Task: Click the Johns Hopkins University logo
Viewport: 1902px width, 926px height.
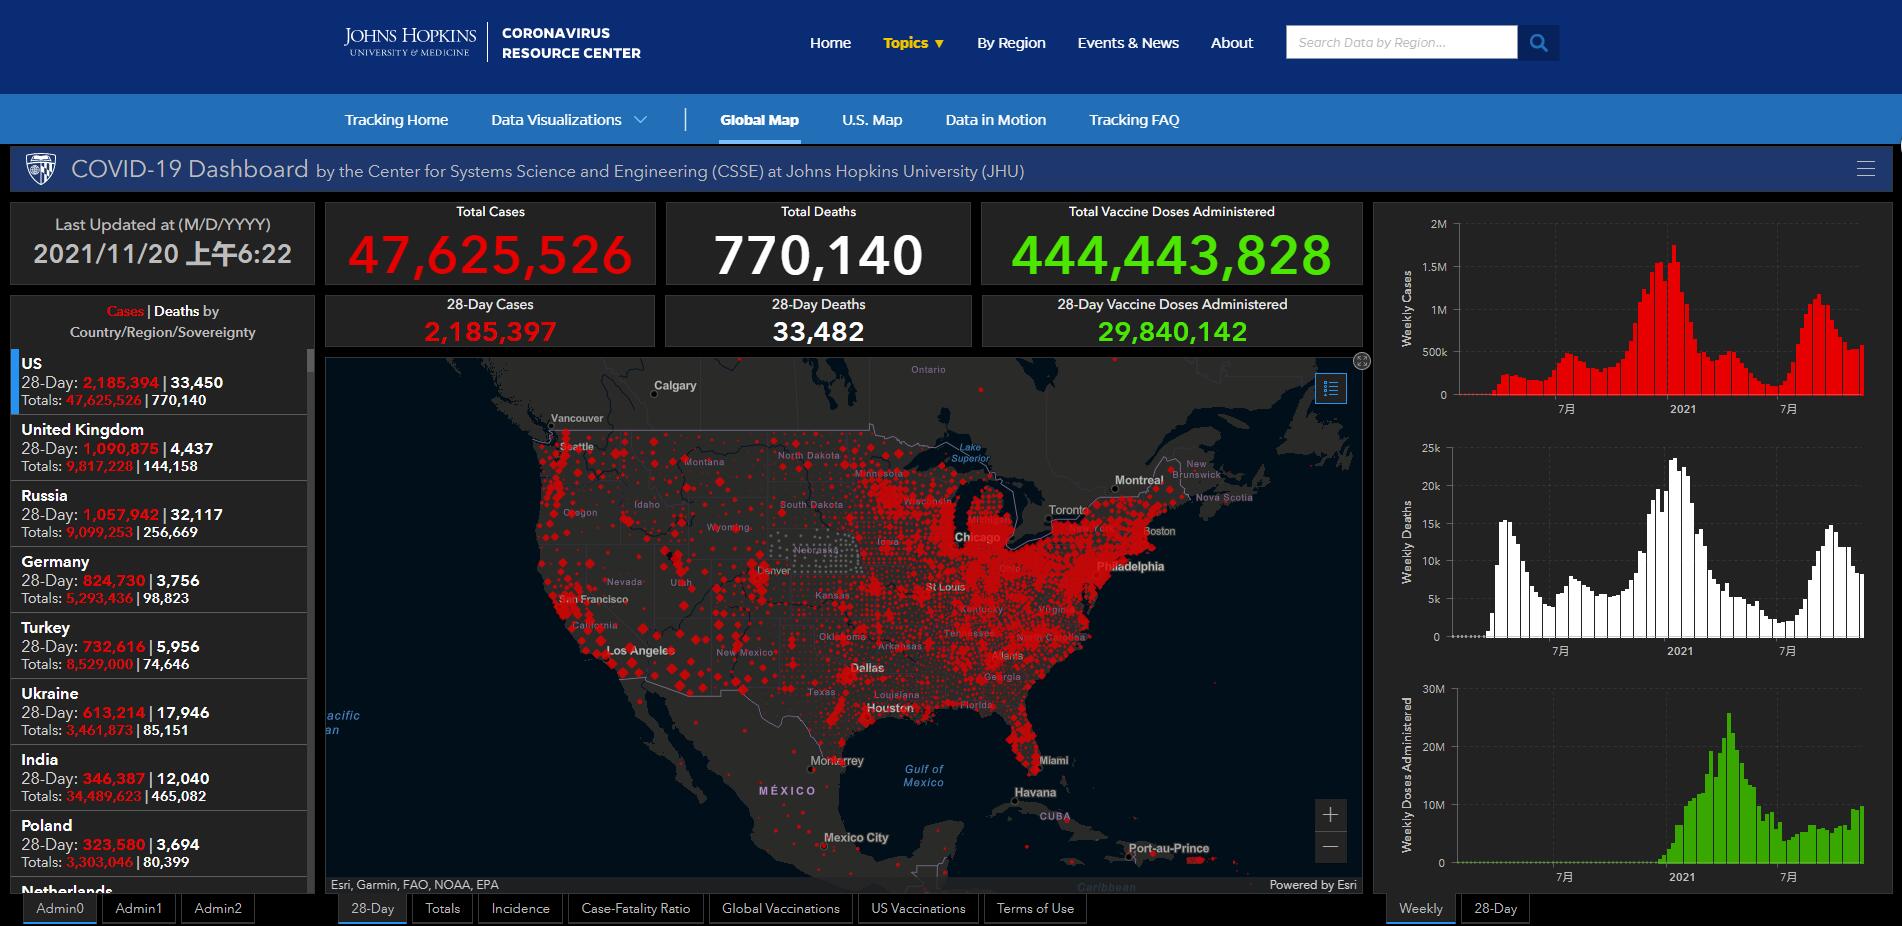Action: [410, 42]
